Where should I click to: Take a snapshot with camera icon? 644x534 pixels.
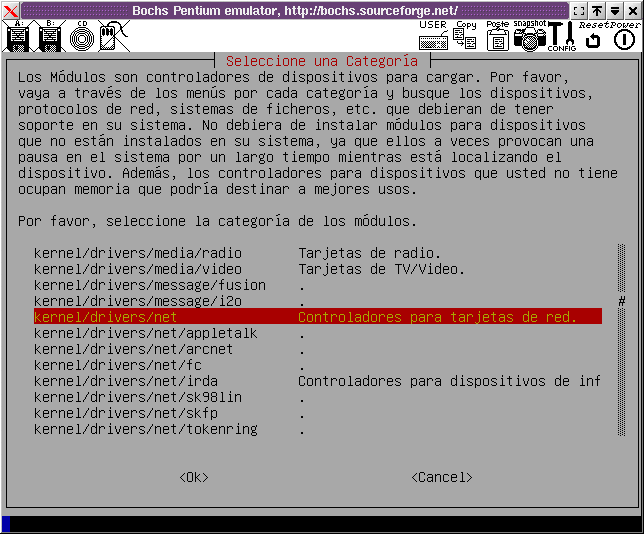(x=529, y=37)
